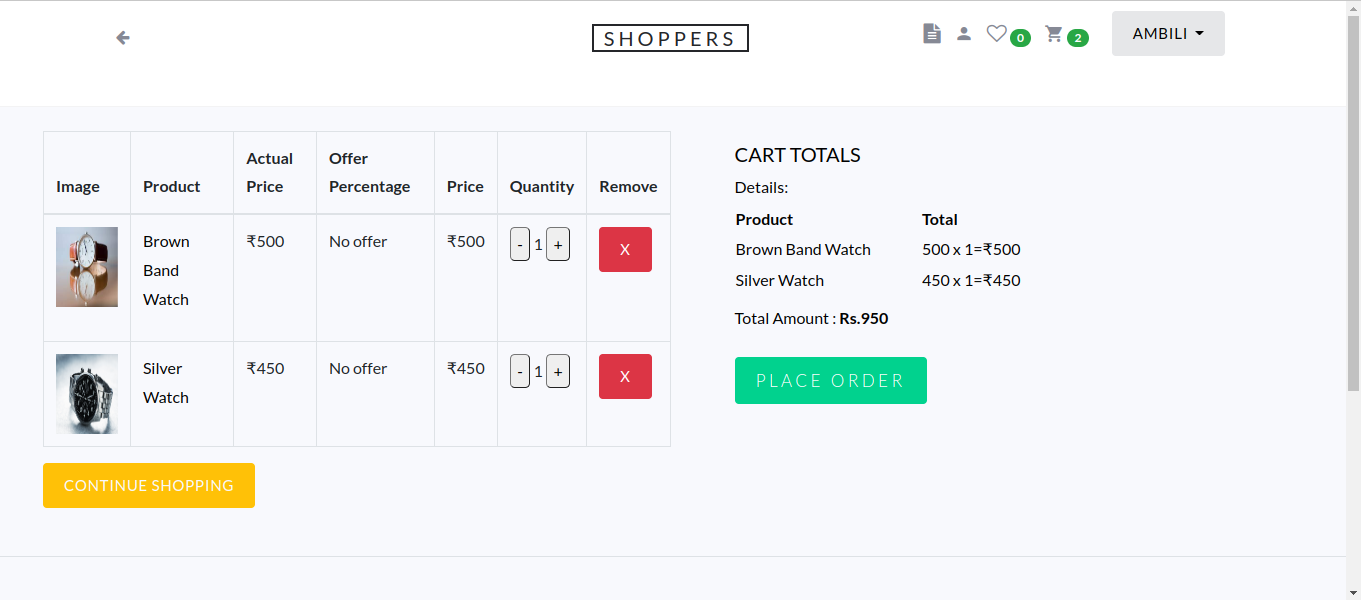Remove Silver Watch with X button
1361x600 pixels.
coord(625,376)
